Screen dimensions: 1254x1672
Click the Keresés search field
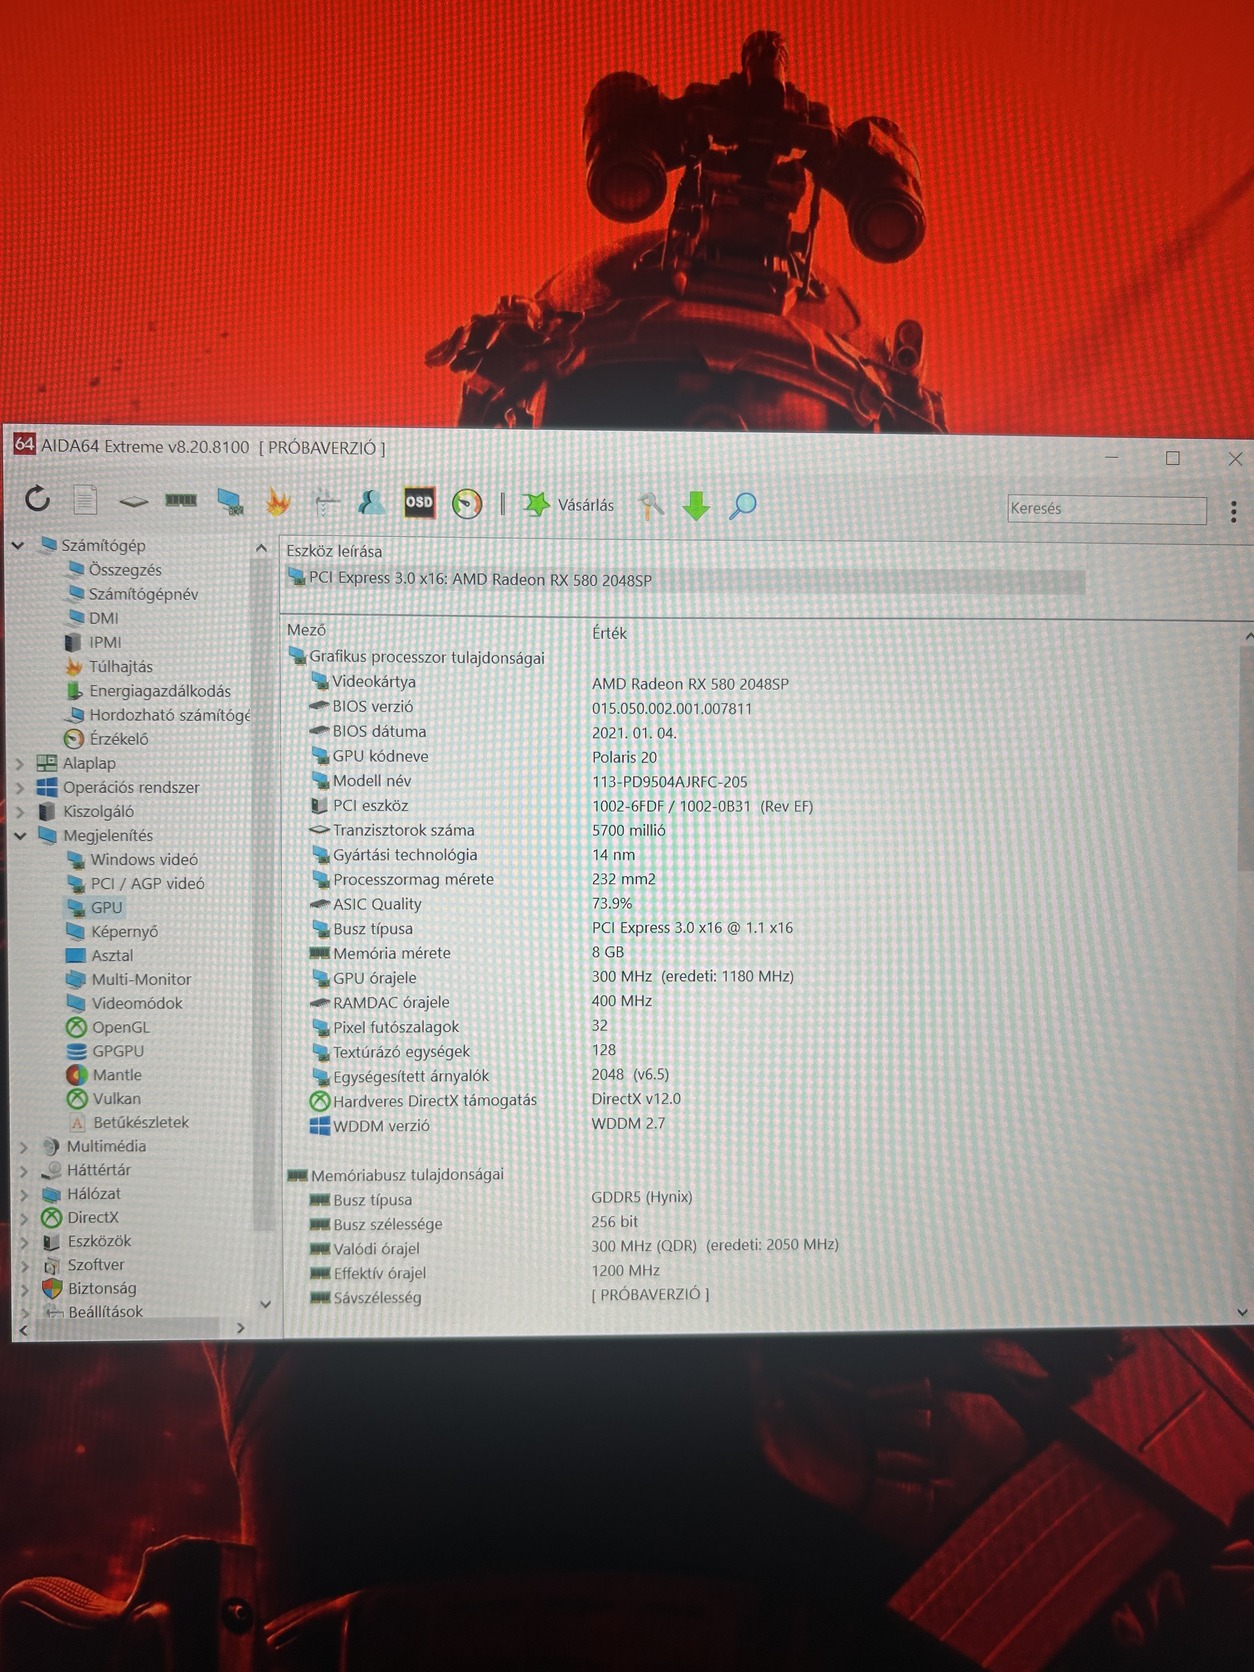(1107, 509)
